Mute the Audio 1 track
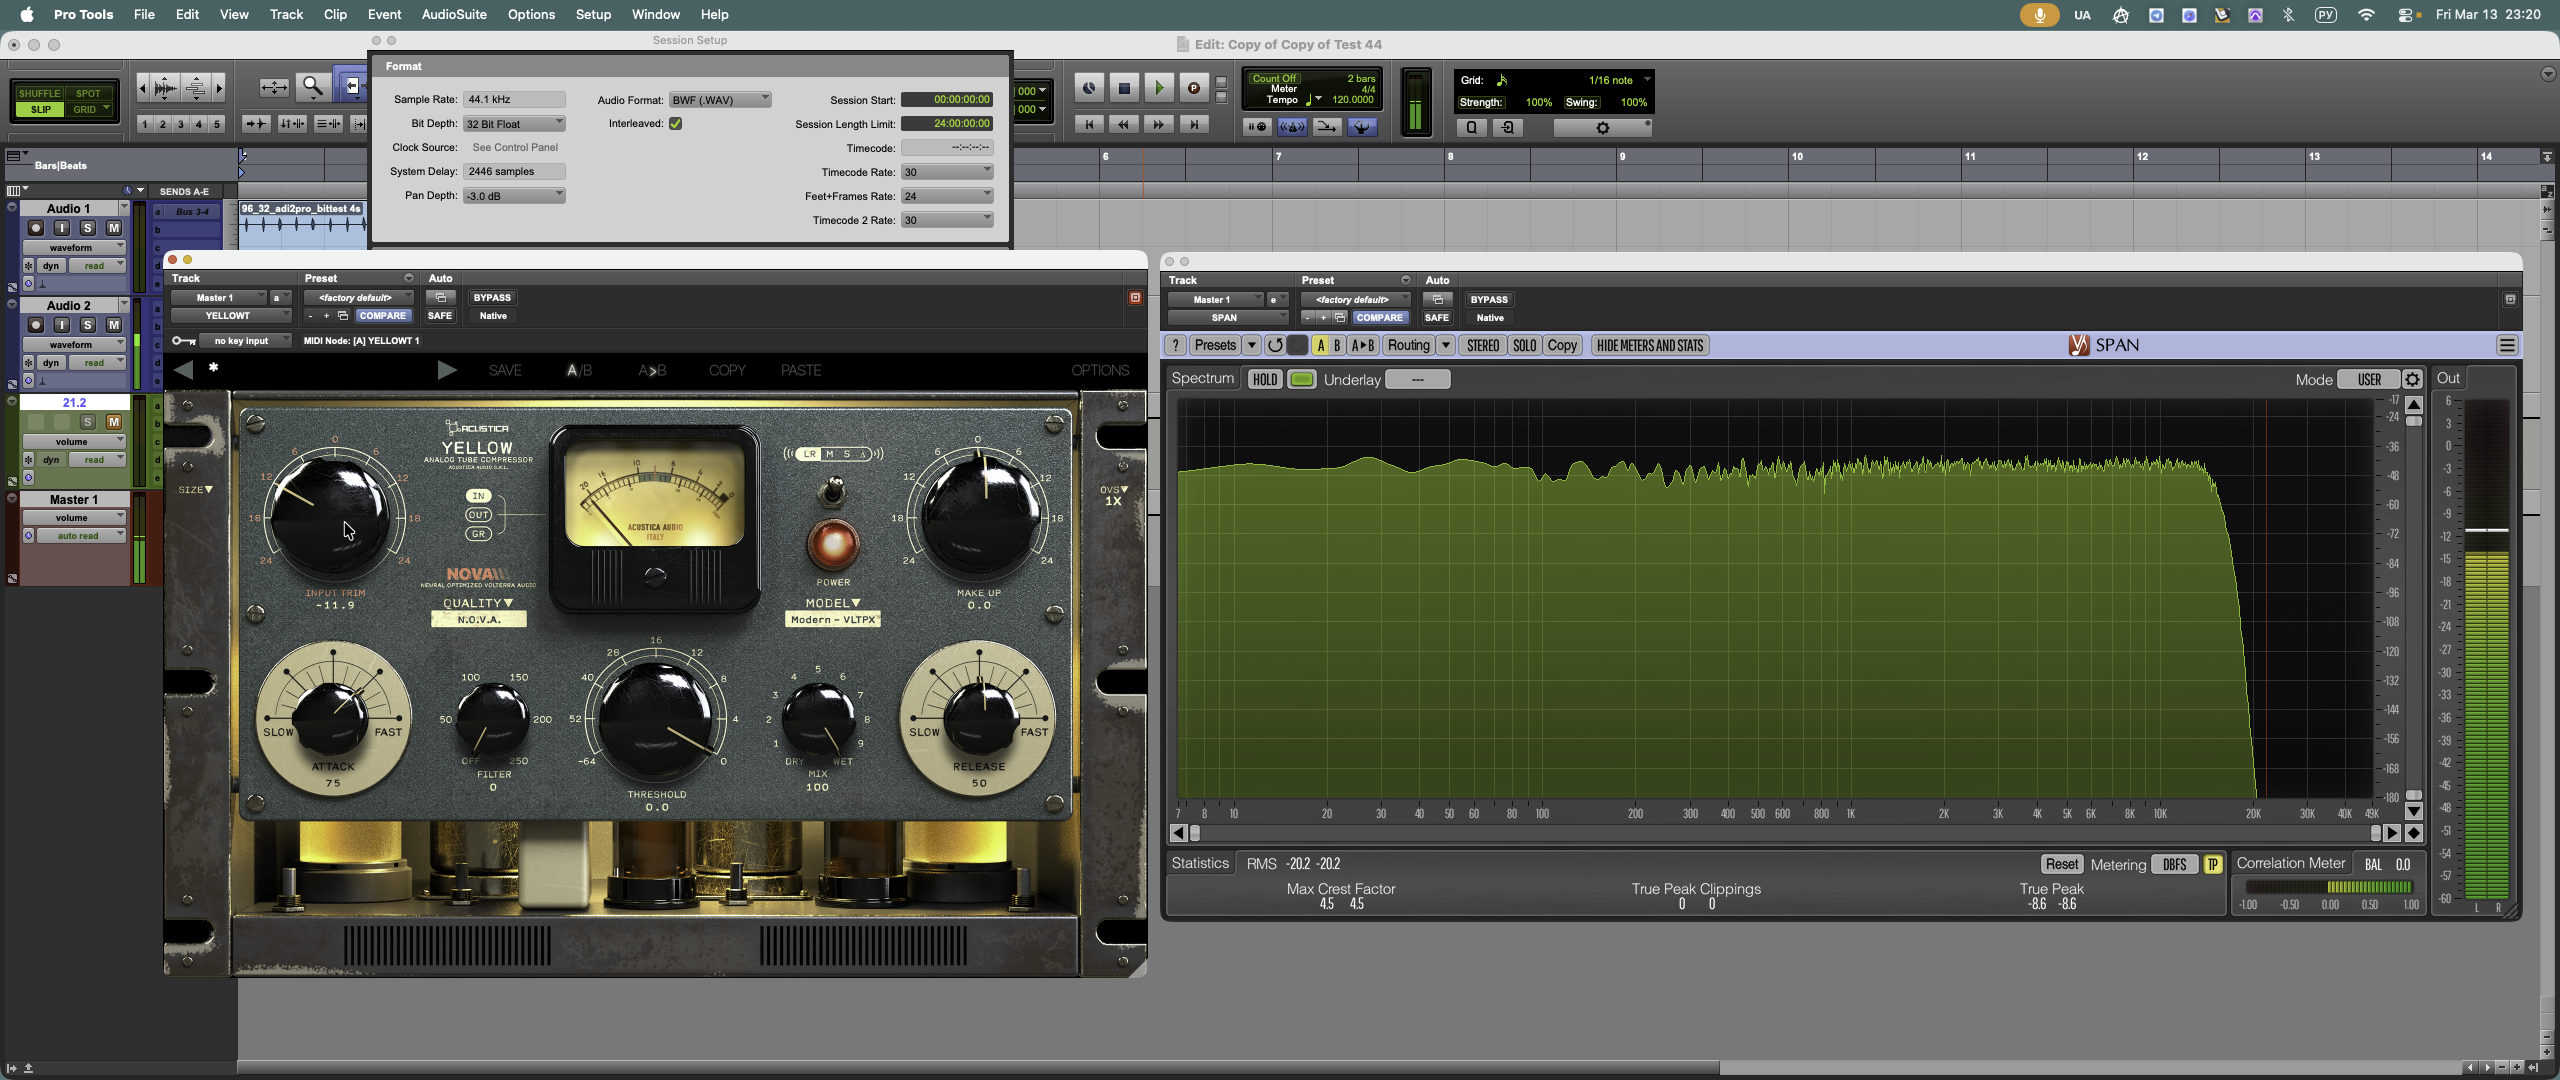 coord(114,228)
